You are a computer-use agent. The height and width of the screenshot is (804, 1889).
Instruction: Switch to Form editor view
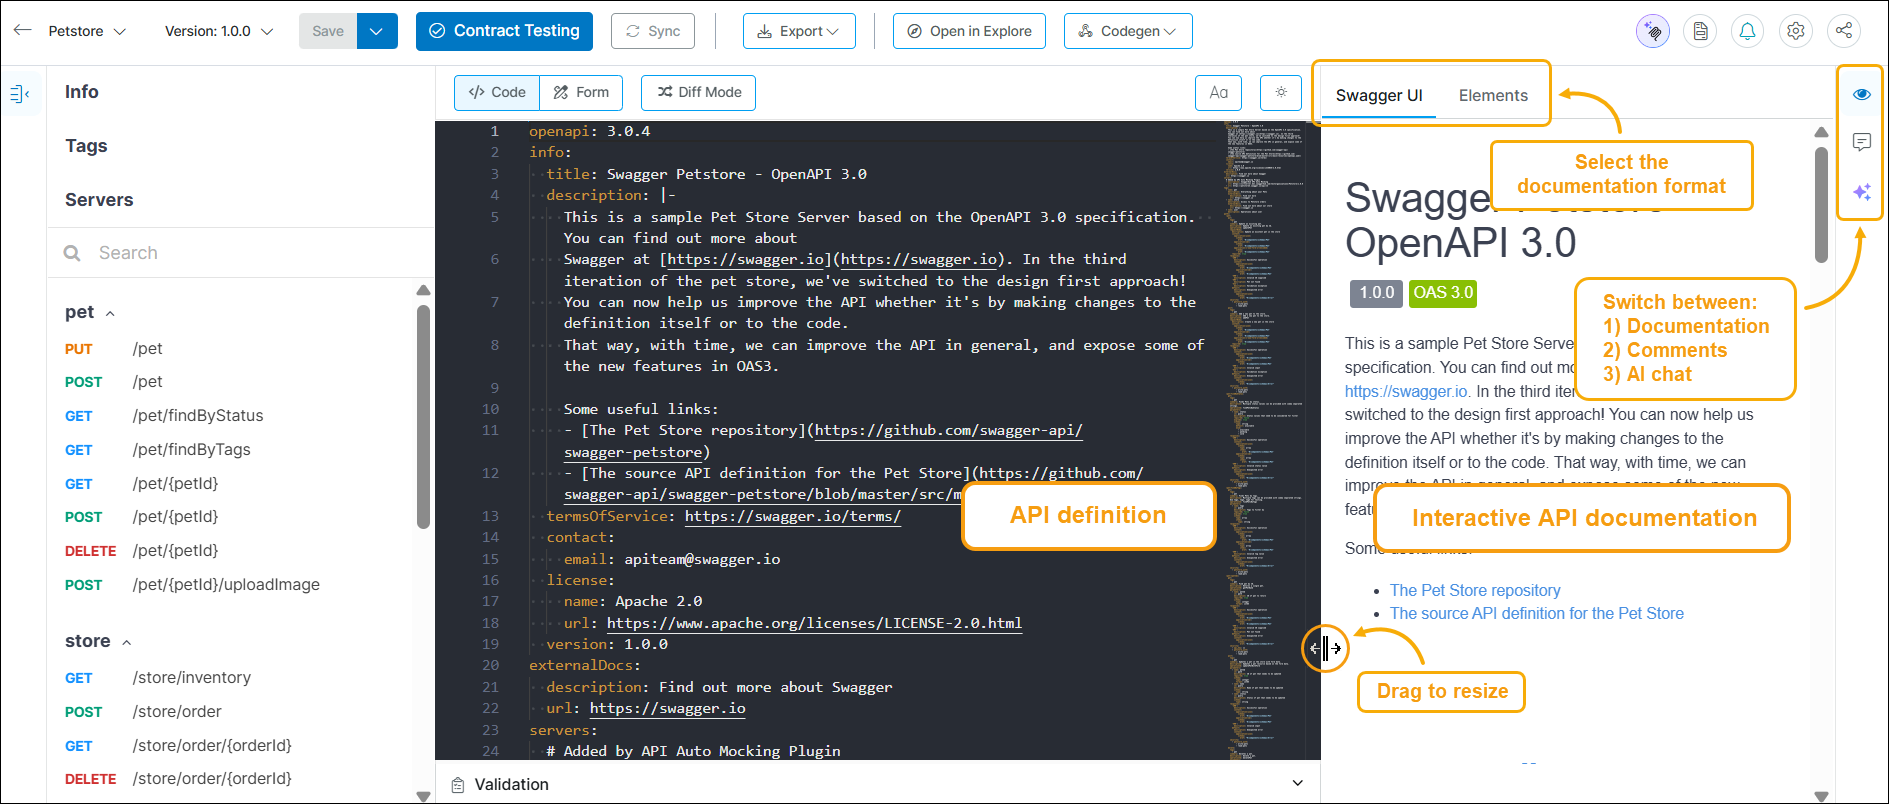(581, 92)
